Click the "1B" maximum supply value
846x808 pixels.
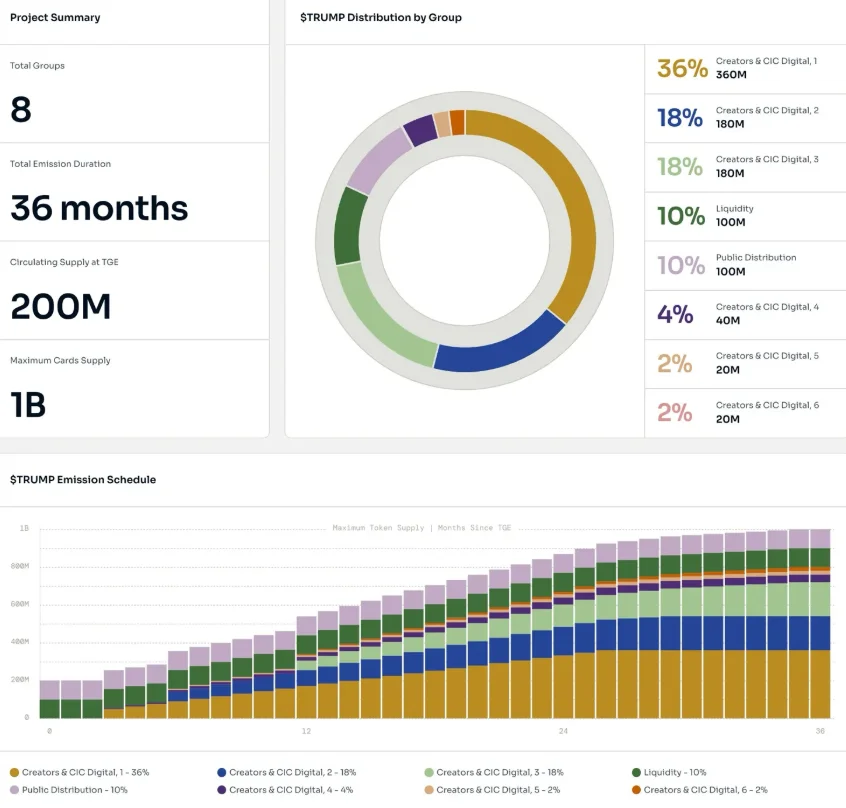28,405
